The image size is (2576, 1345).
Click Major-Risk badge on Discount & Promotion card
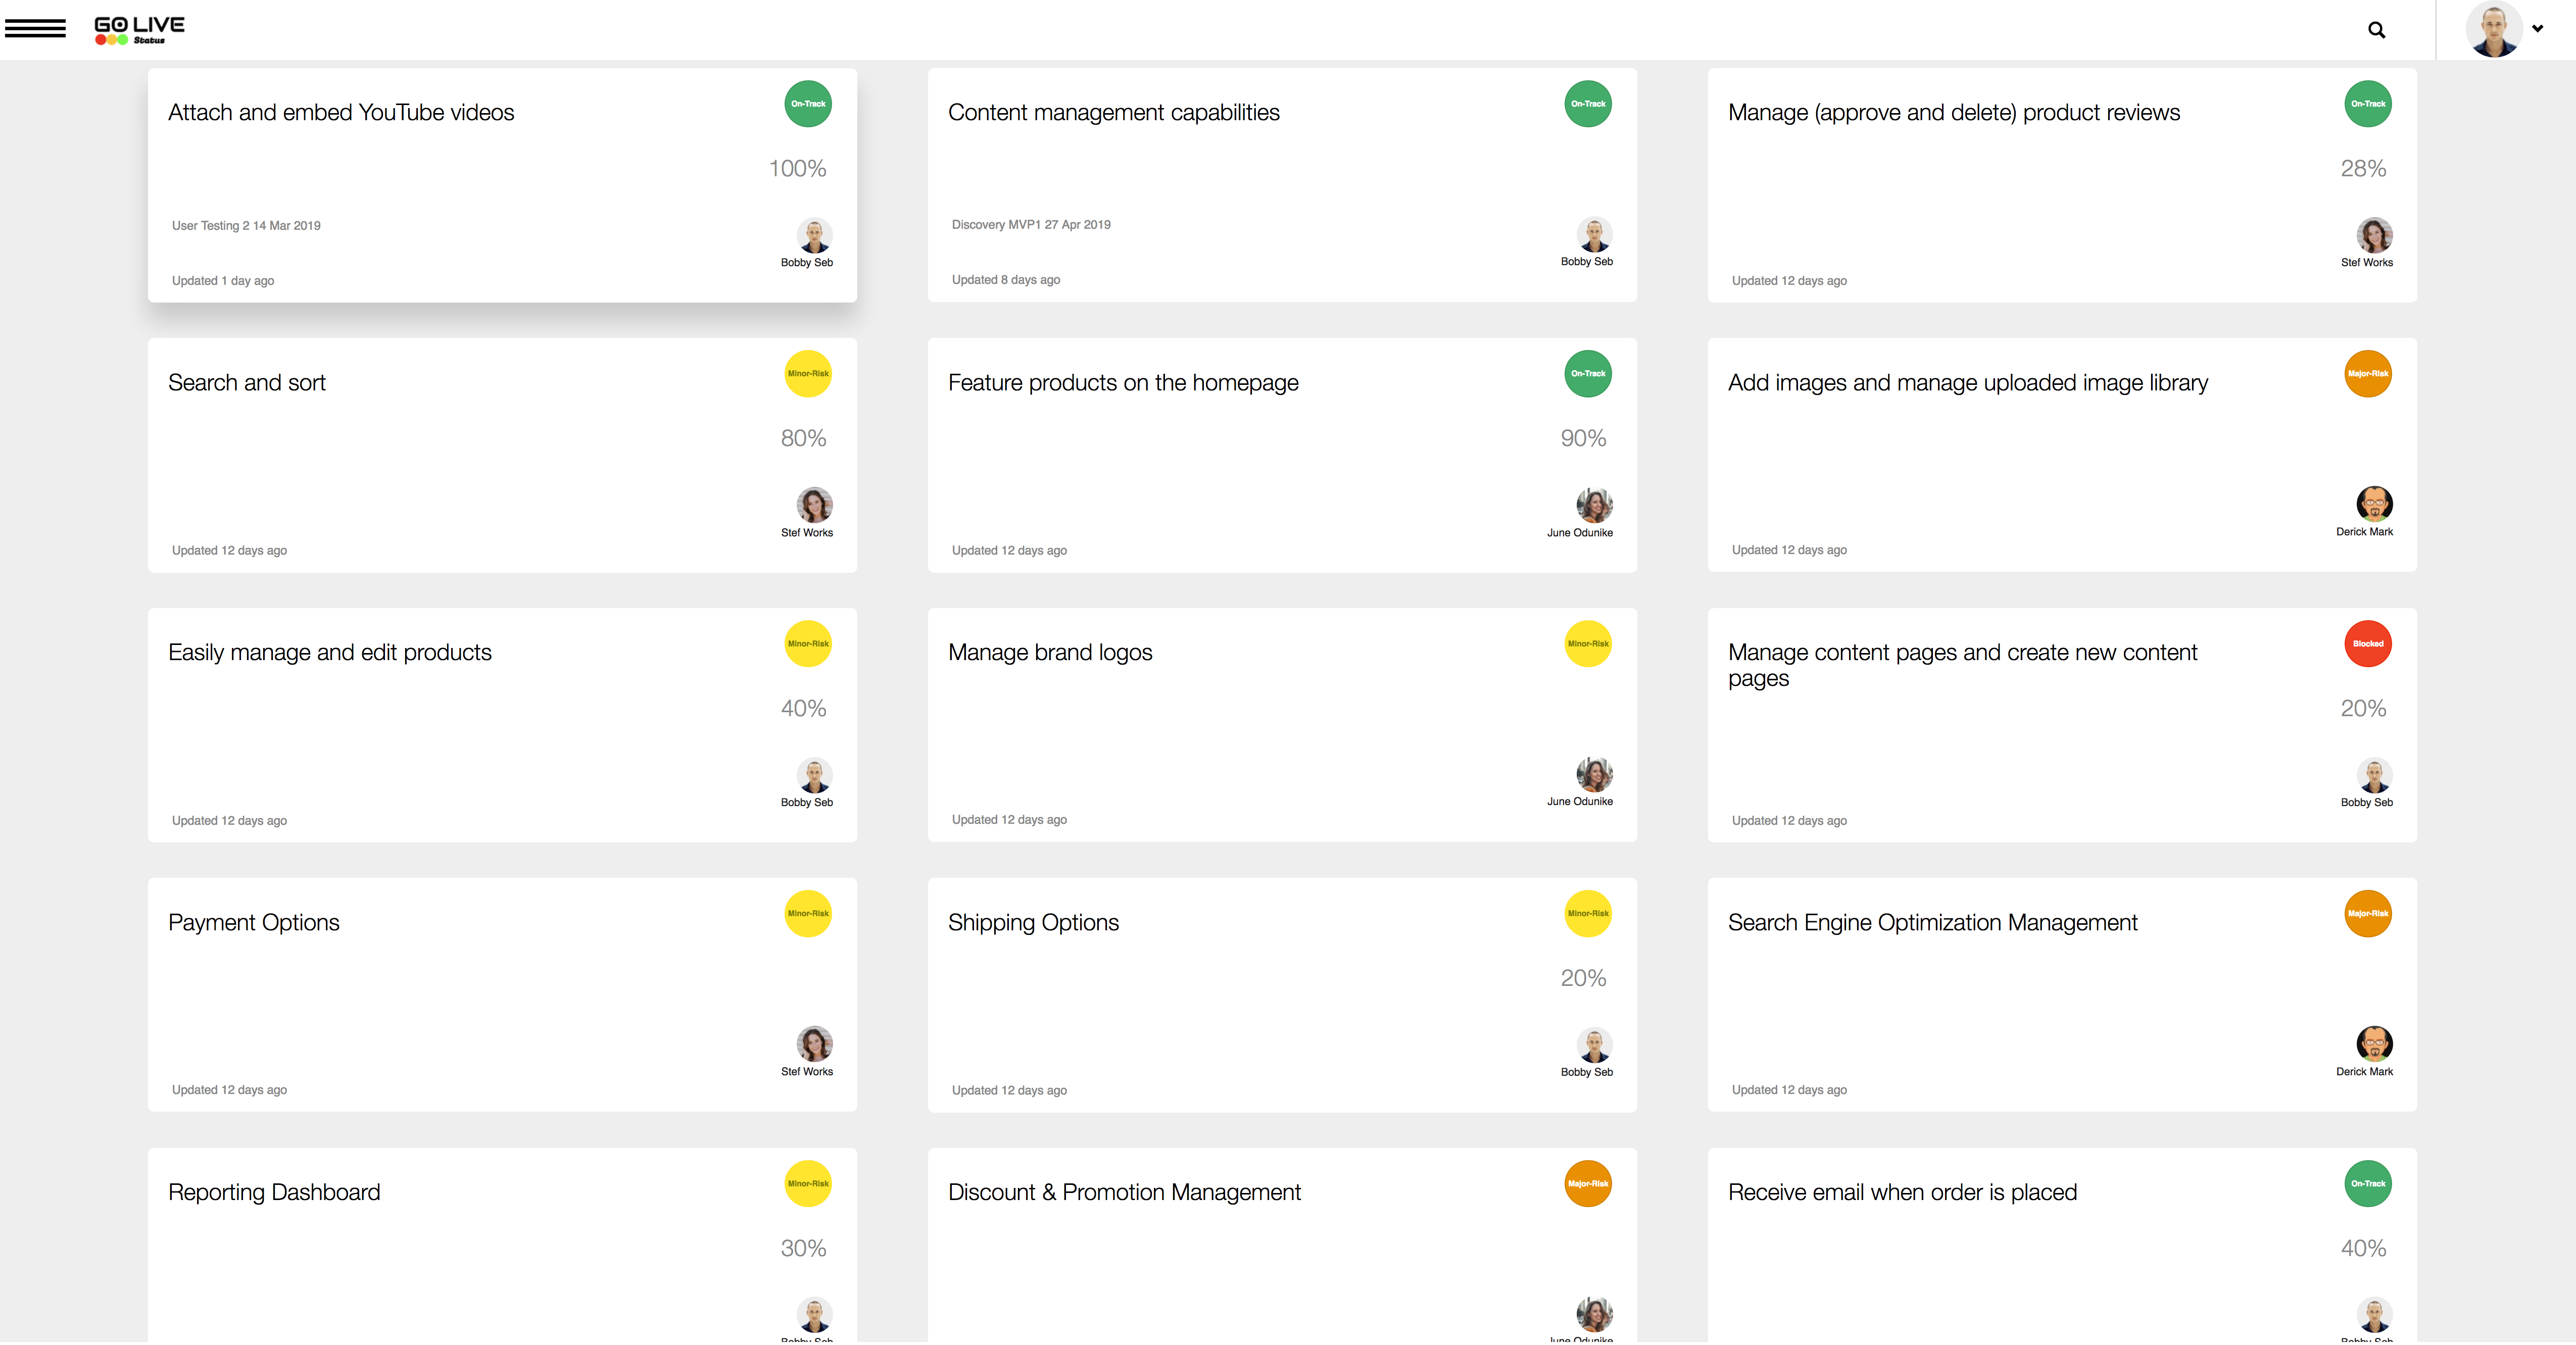pyautogui.click(x=1587, y=1184)
